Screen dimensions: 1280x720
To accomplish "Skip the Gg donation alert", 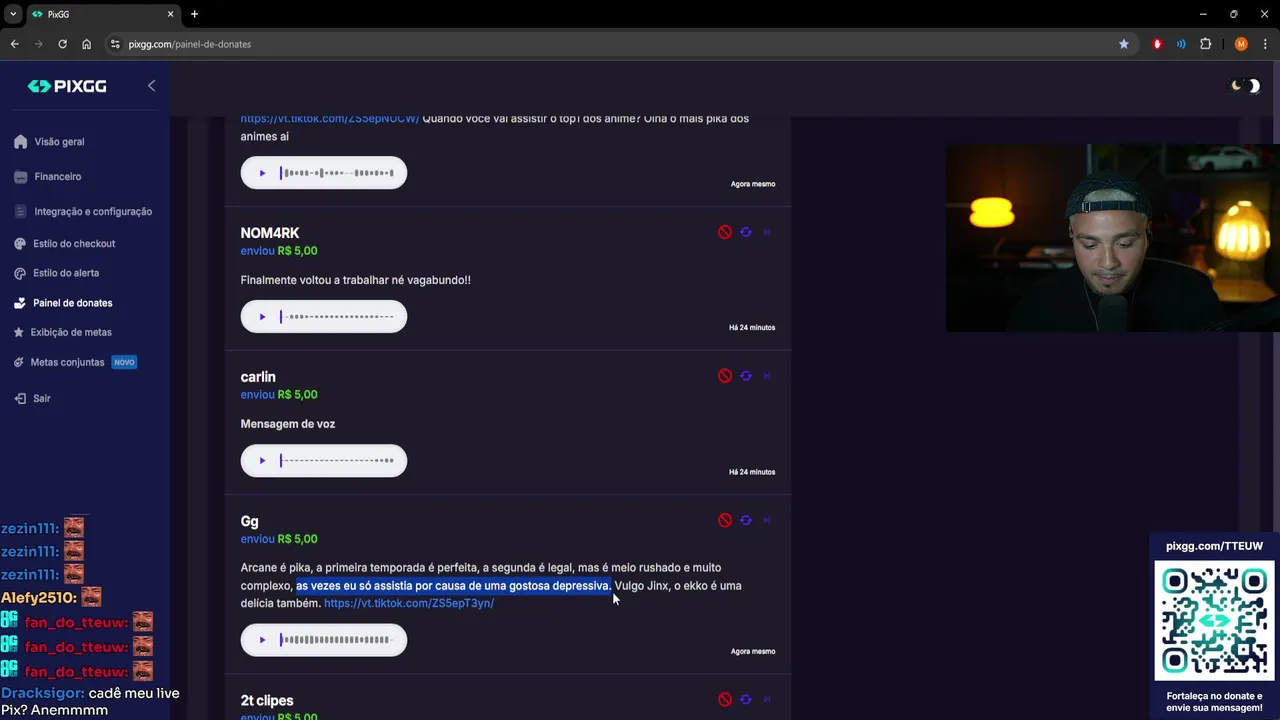I will (767, 520).
